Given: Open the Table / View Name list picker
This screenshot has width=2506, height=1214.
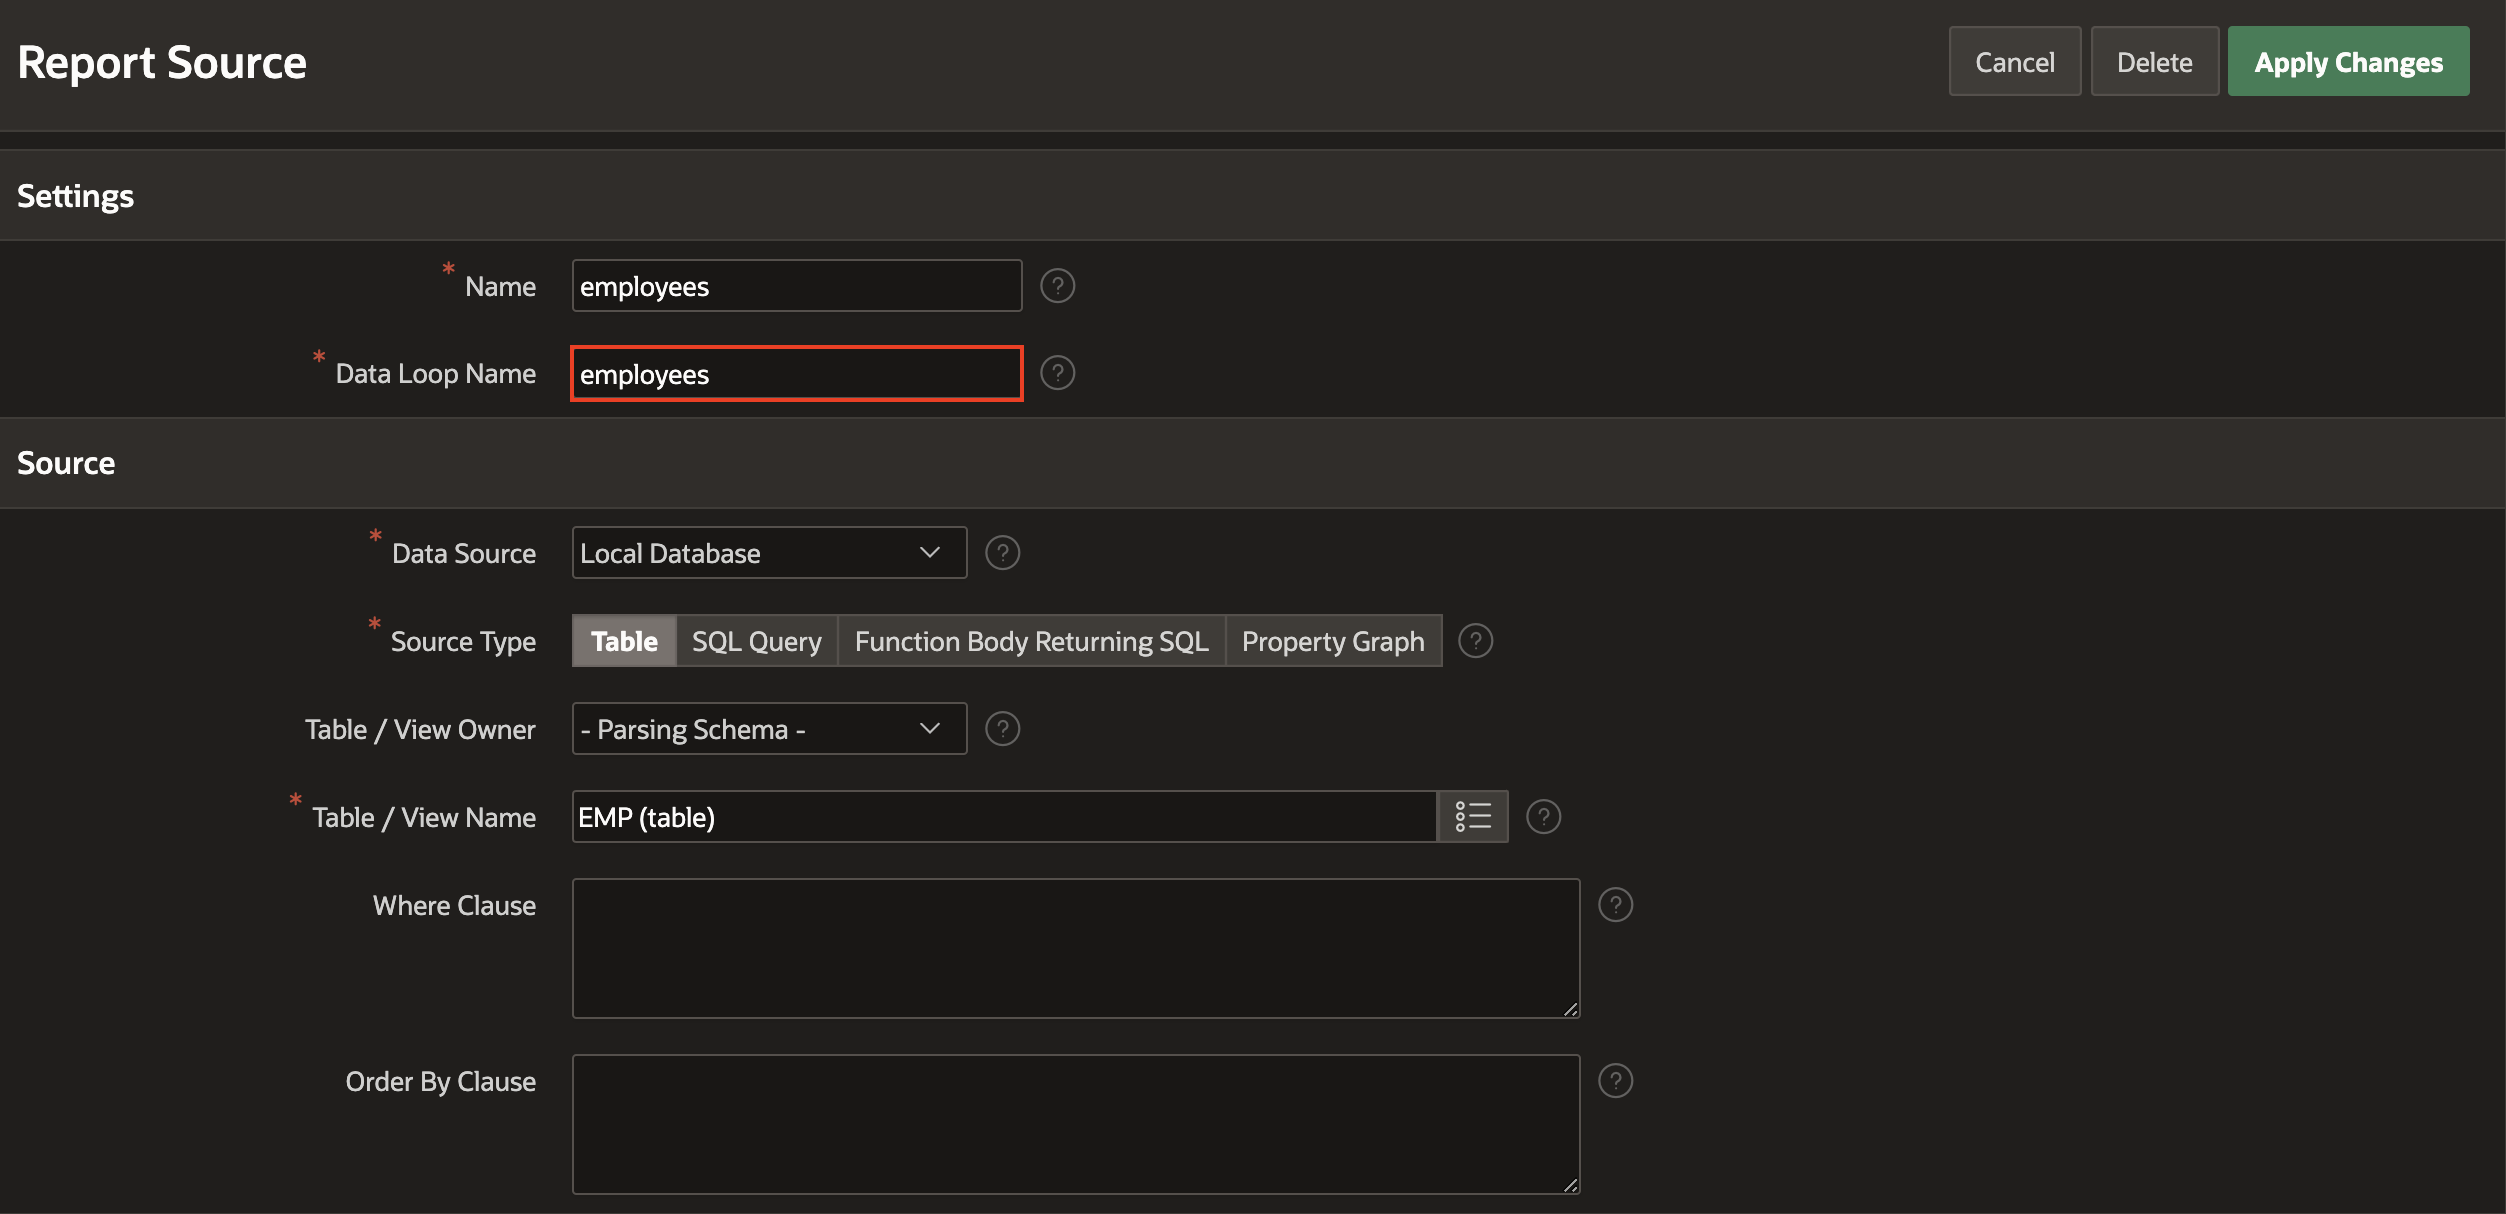Looking at the screenshot, I should click(1472, 817).
